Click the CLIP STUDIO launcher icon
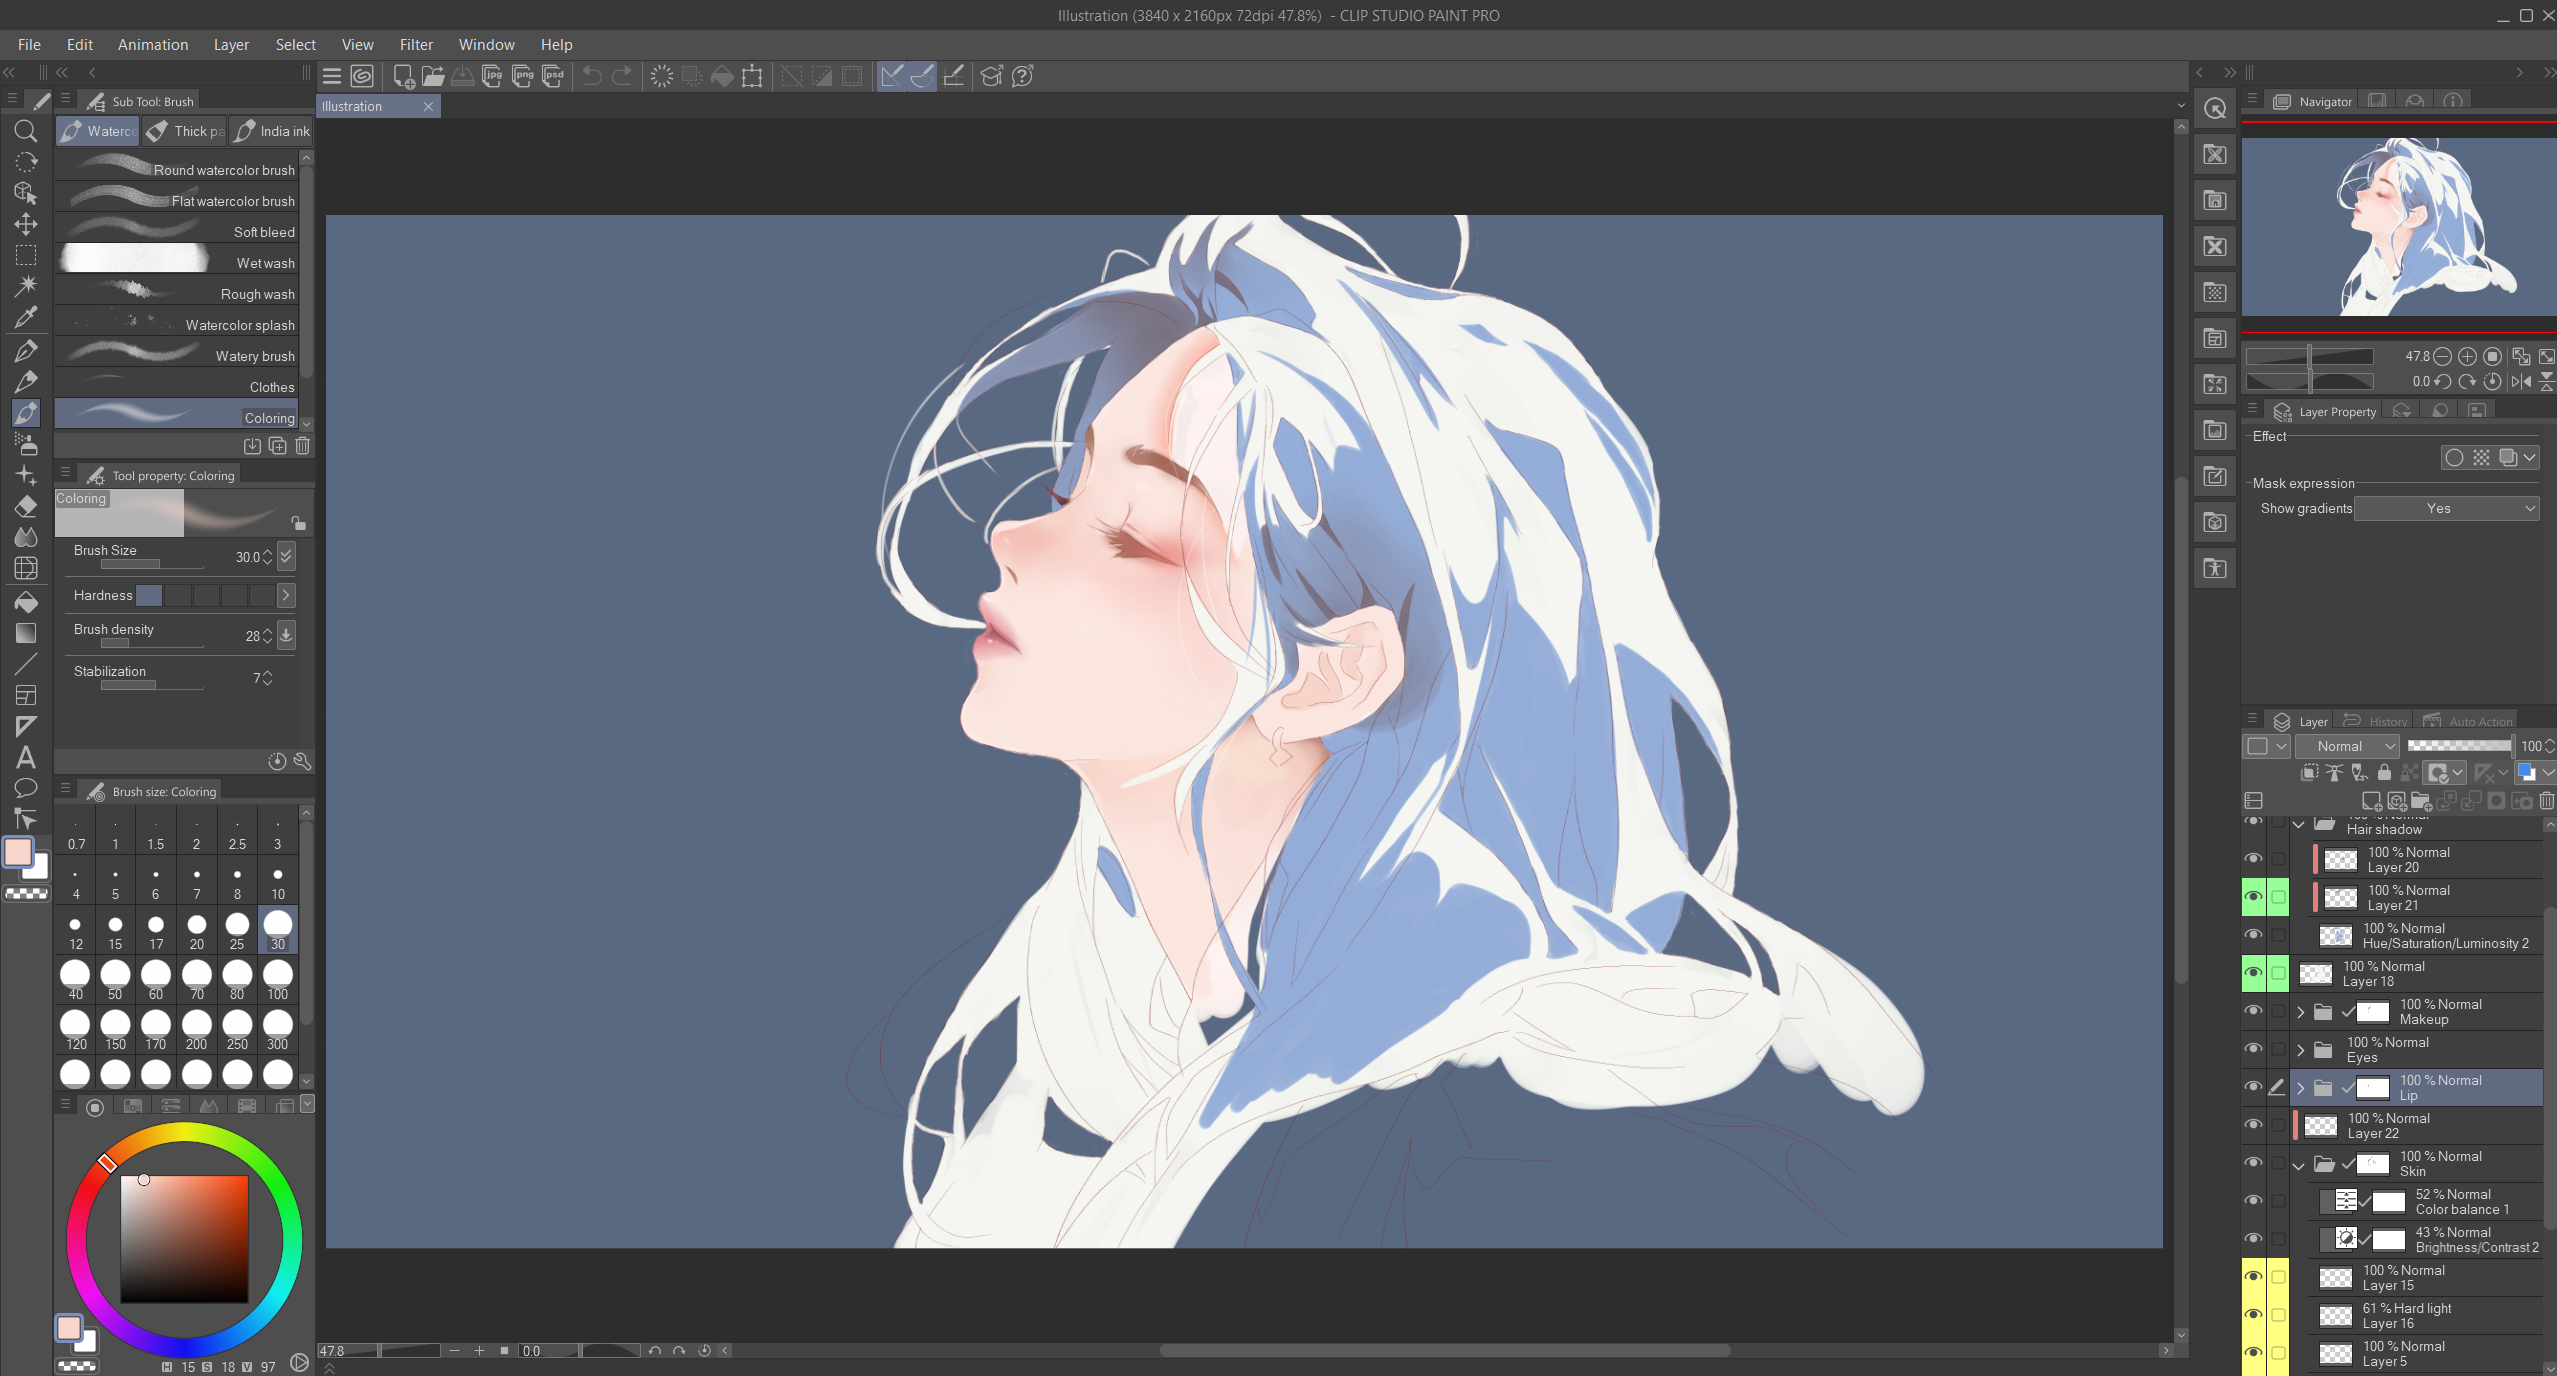2557x1376 pixels. pyautogui.click(x=362, y=76)
